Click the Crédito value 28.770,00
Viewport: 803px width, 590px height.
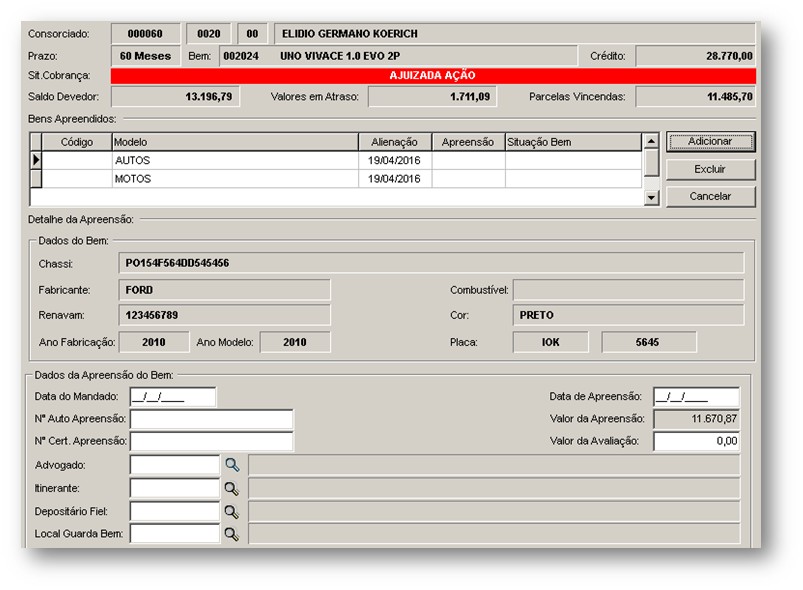[x=695, y=56]
